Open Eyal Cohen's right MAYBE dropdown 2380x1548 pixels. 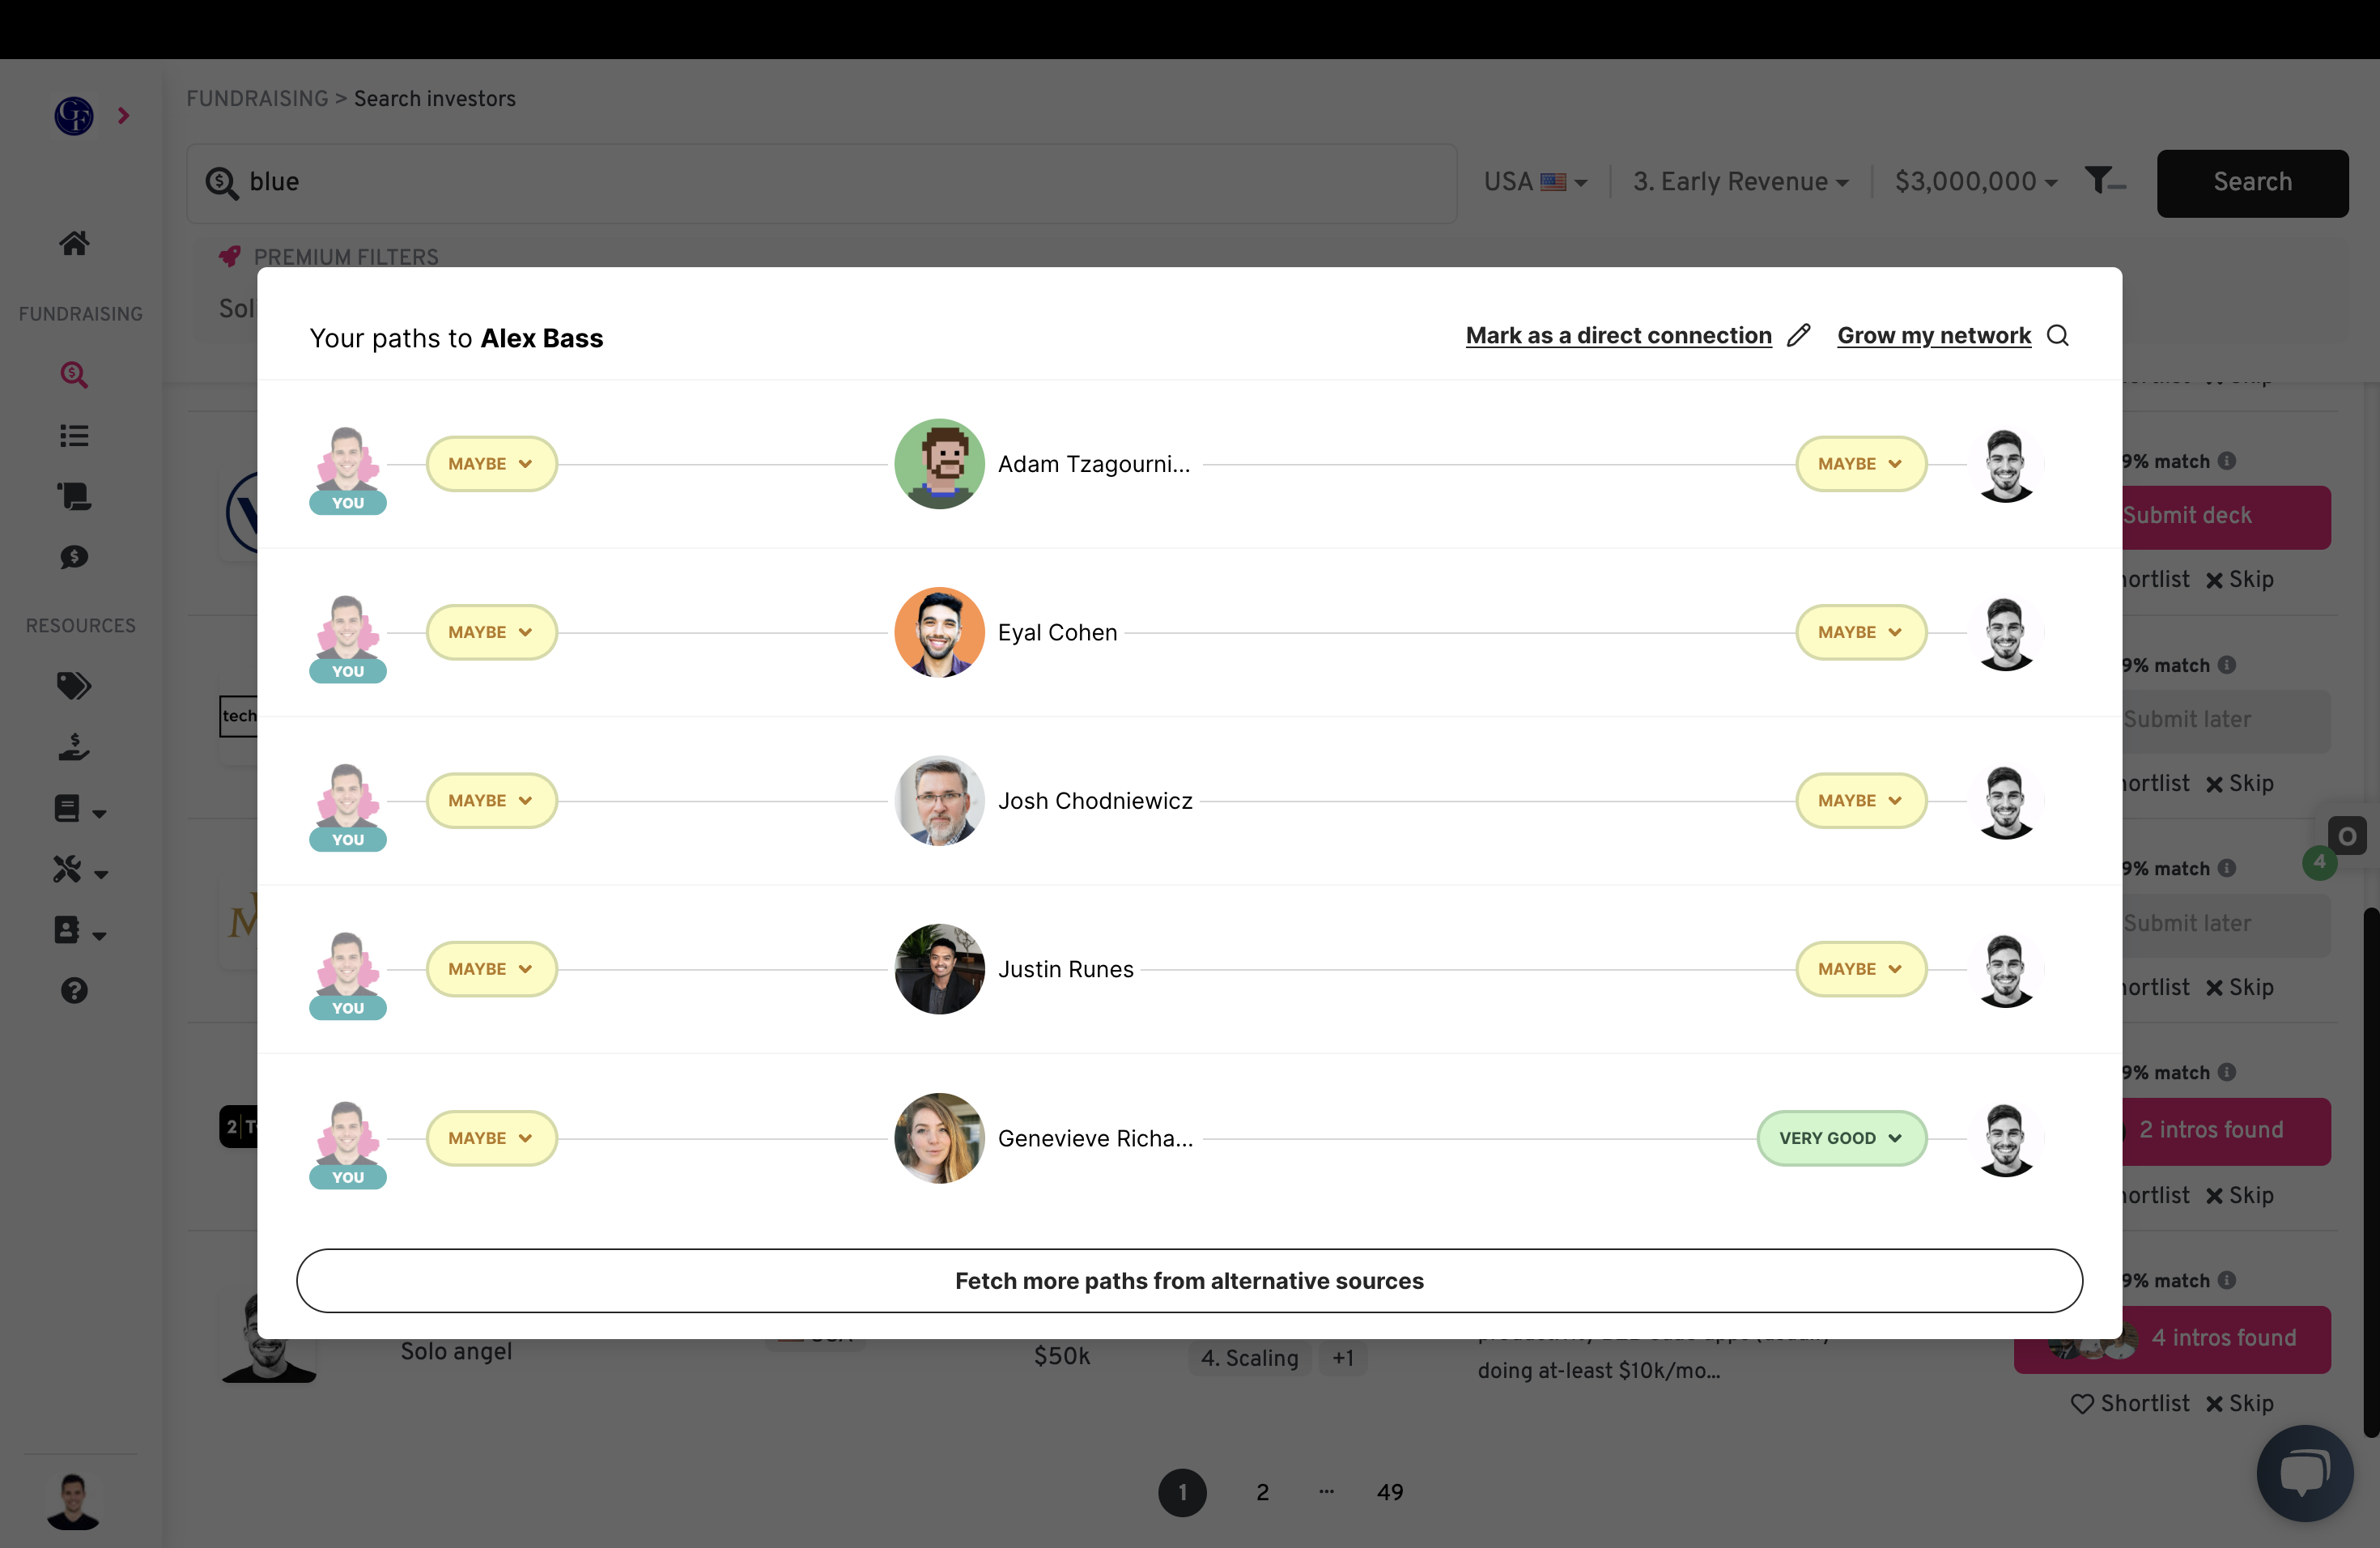[x=1861, y=632]
